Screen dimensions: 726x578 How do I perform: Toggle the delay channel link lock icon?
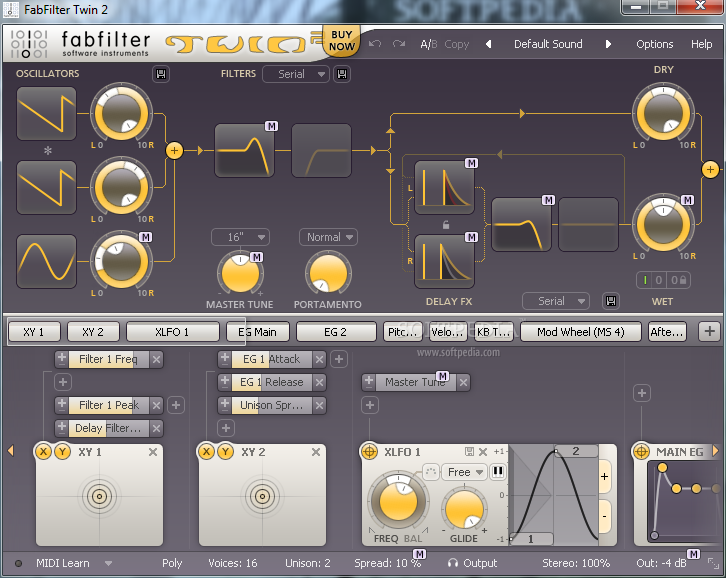coord(445,225)
